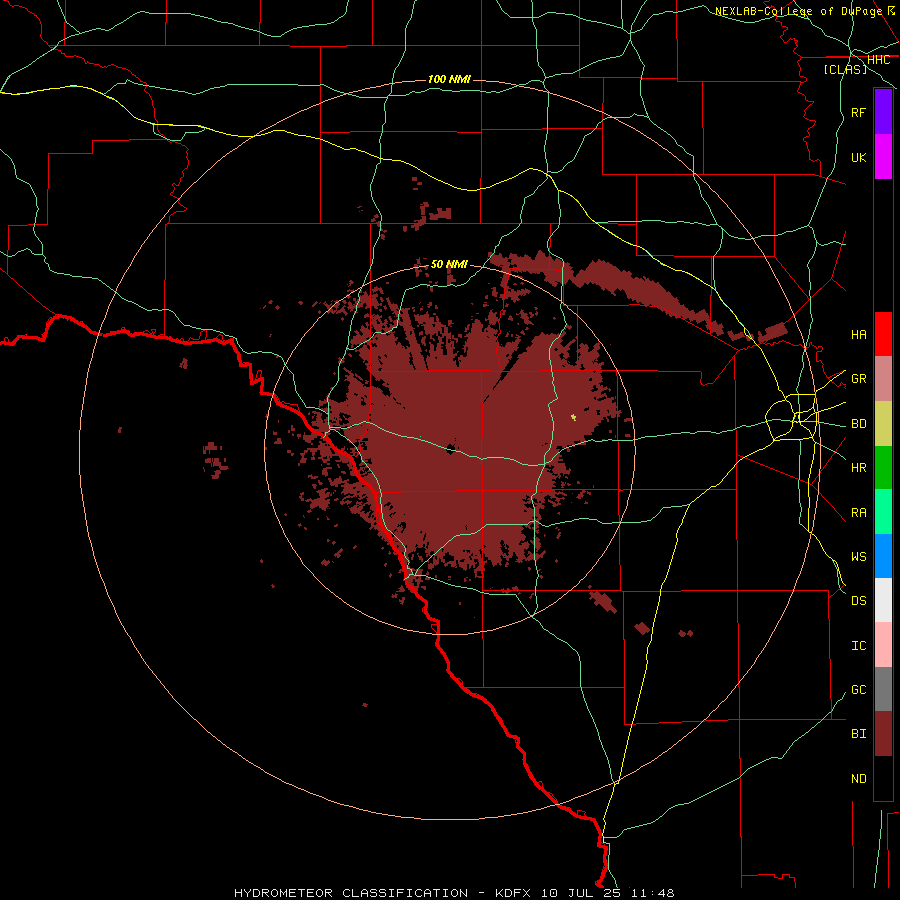Click the HA red legend swatch
This screenshot has height=900, width=900.
pyautogui.click(x=883, y=334)
